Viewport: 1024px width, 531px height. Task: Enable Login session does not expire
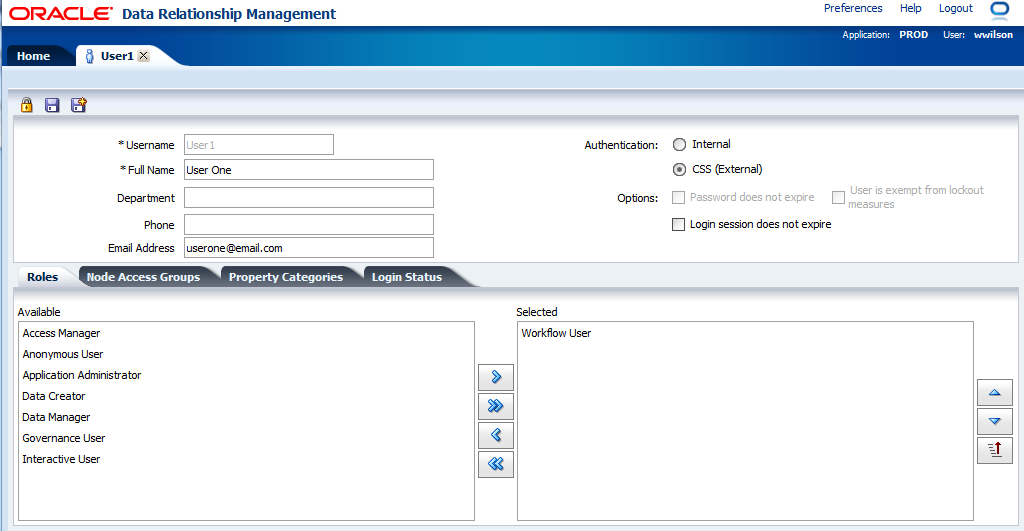[x=679, y=225]
